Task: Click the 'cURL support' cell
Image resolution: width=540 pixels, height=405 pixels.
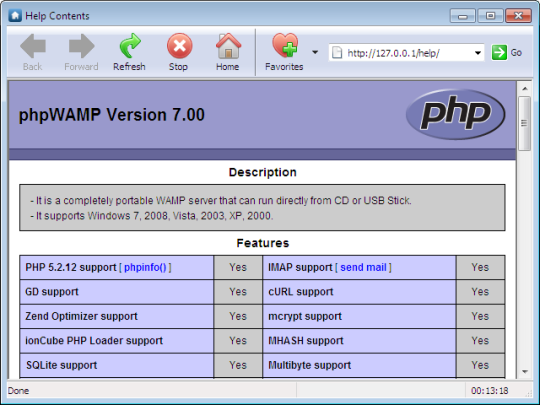Action: coord(359,292)
